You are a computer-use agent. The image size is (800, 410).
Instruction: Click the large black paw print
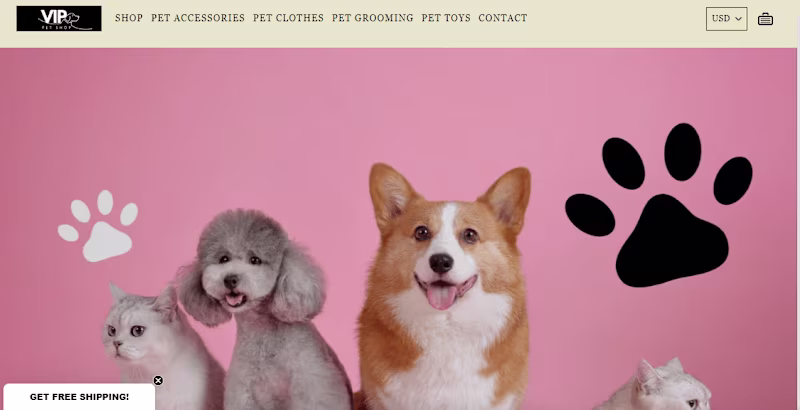659,205
